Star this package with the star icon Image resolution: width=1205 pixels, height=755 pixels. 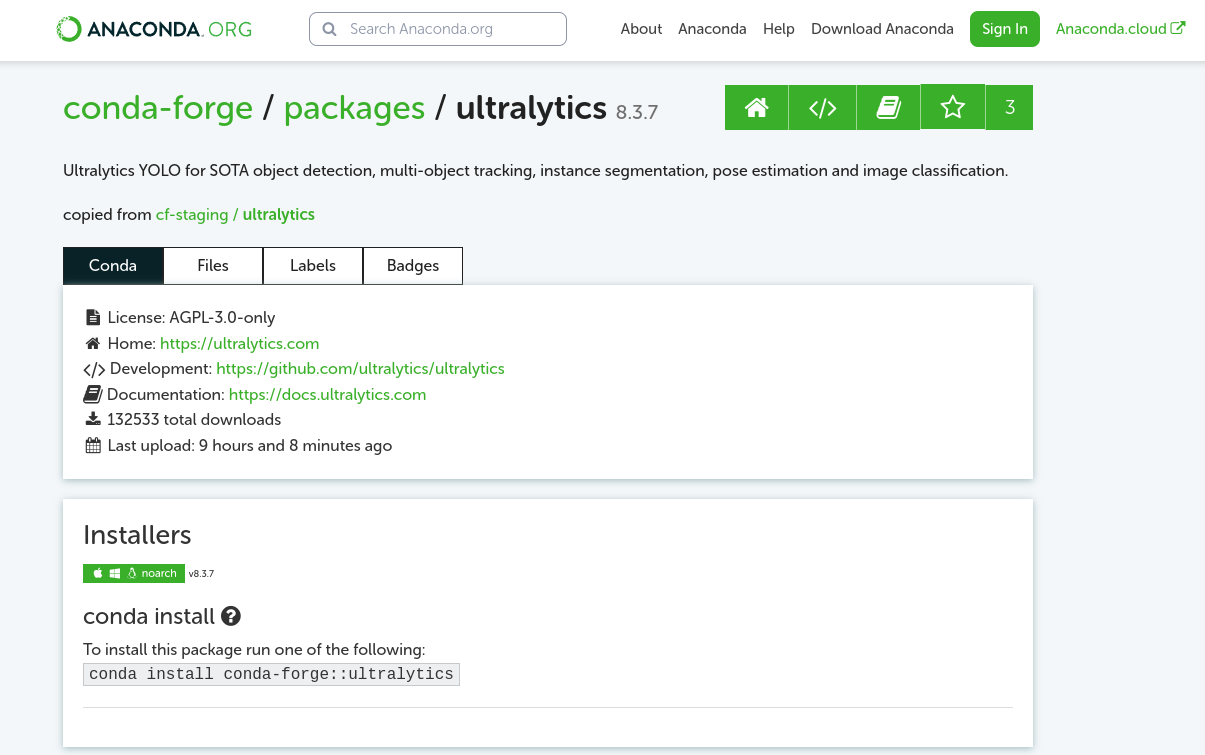tap(953, 107)
